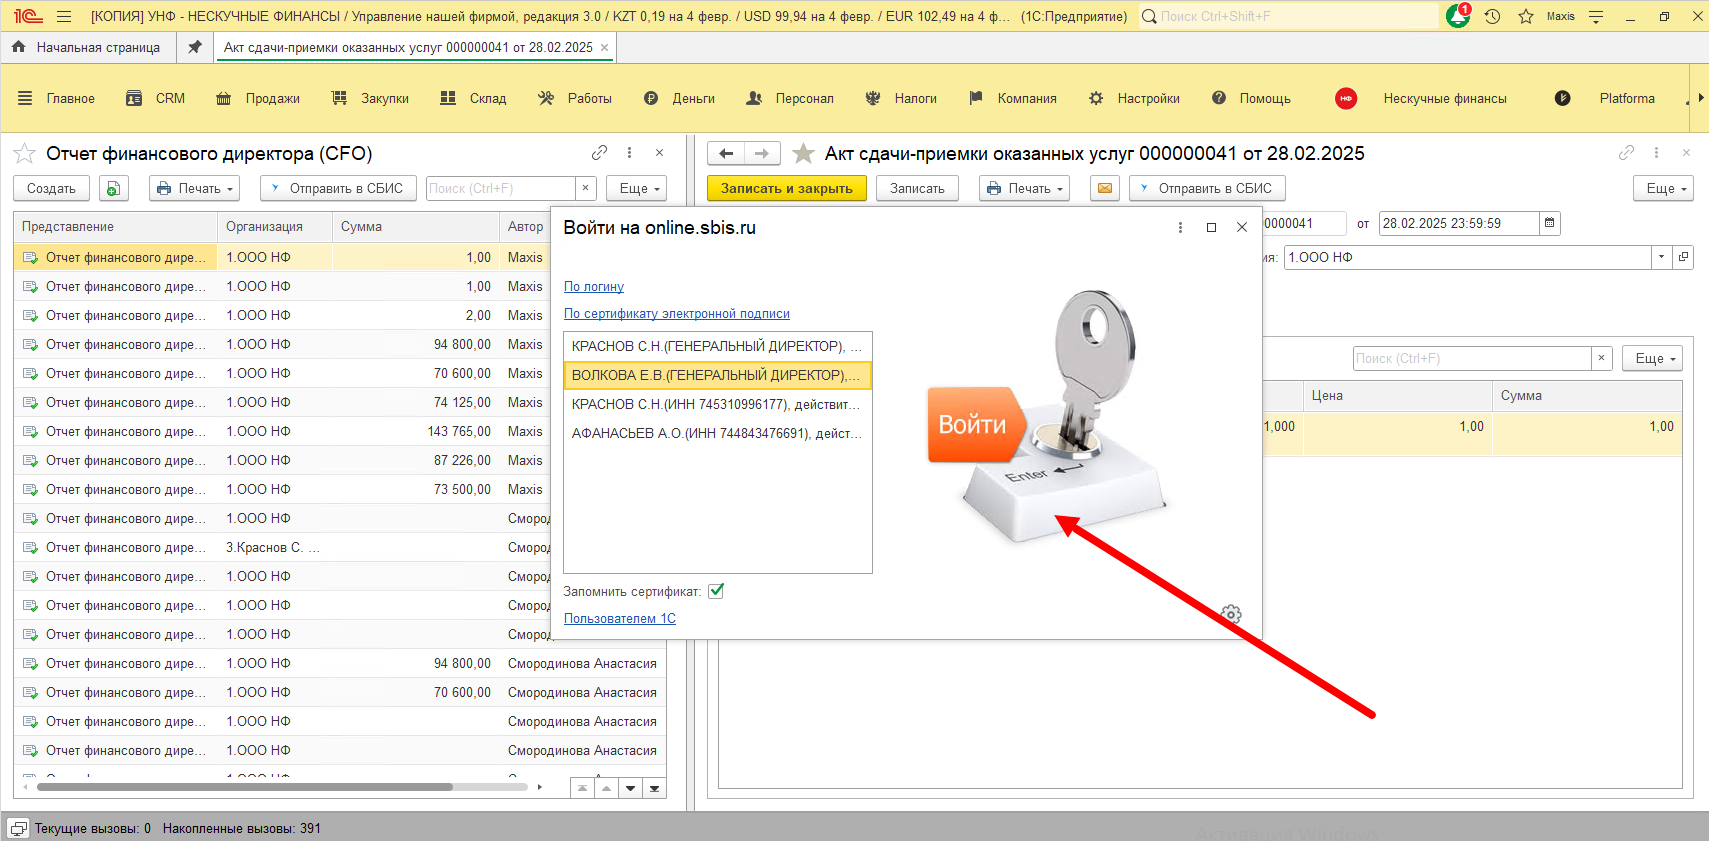Expand the organization 1.ООО НФ combo box
Viewport: 1709px width, 841px height.
[x=1661, y=257]
